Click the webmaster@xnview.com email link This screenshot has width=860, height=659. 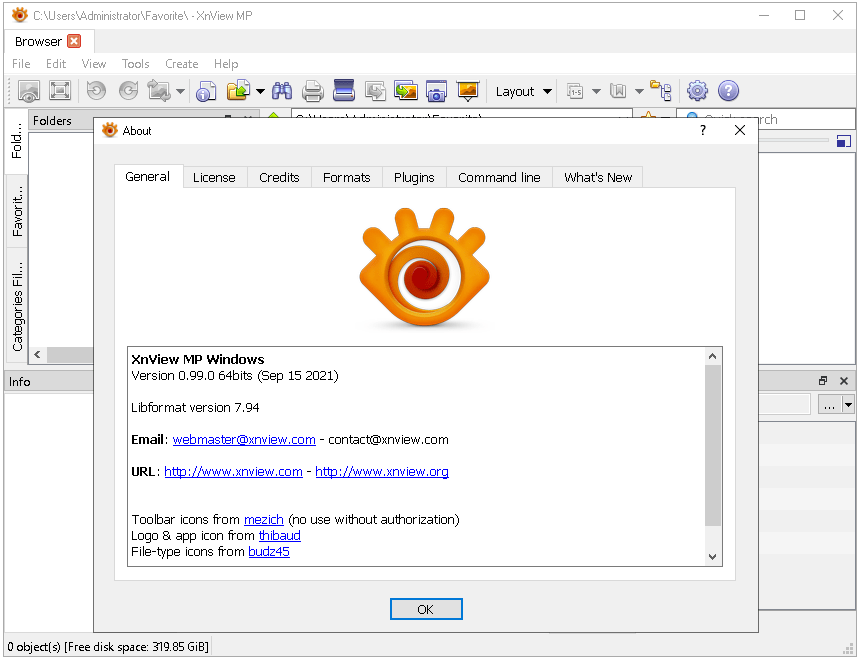coord(244,440)
